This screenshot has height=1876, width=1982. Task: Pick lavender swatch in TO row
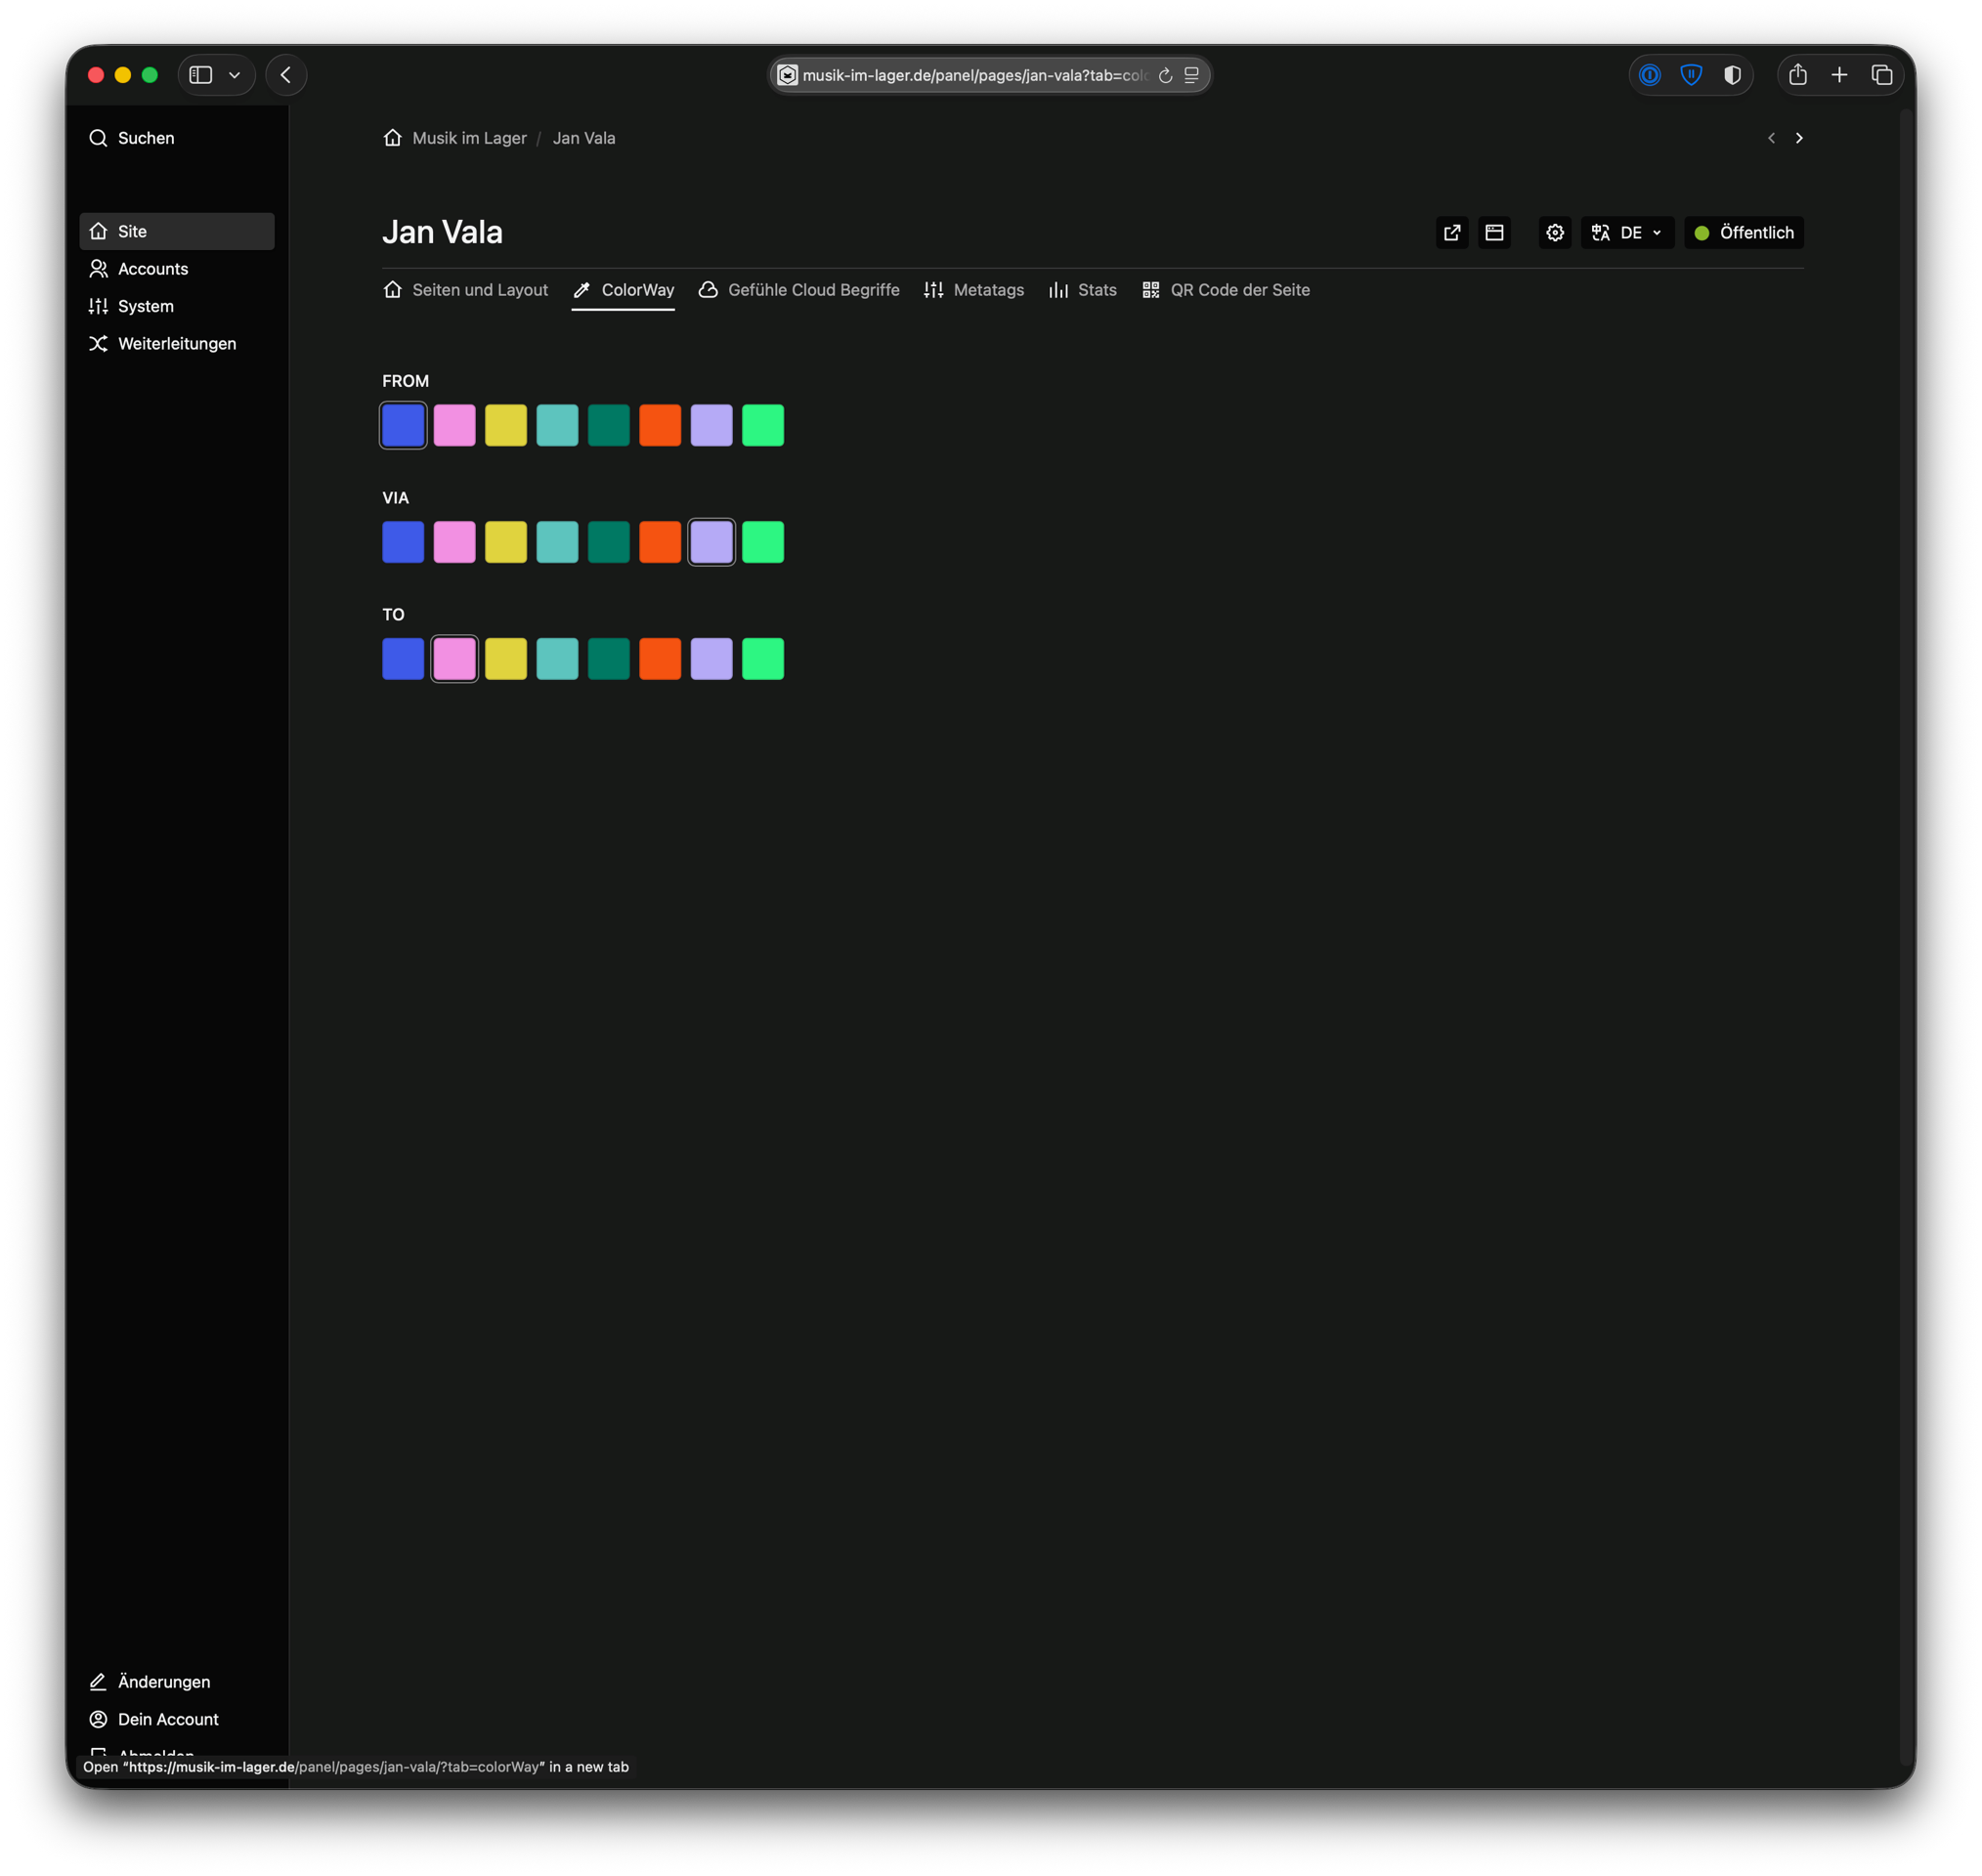[711, 659]
